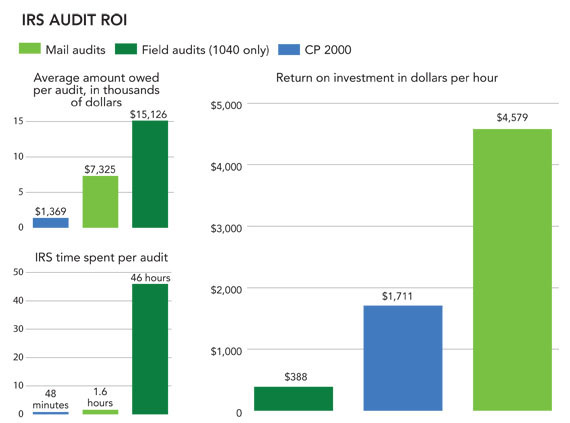Image resolution: width=570 pixels, height=423 pixels.
Task: Click the 48 minutes CP 2000 time bar
Action: (x=51, y=413)
